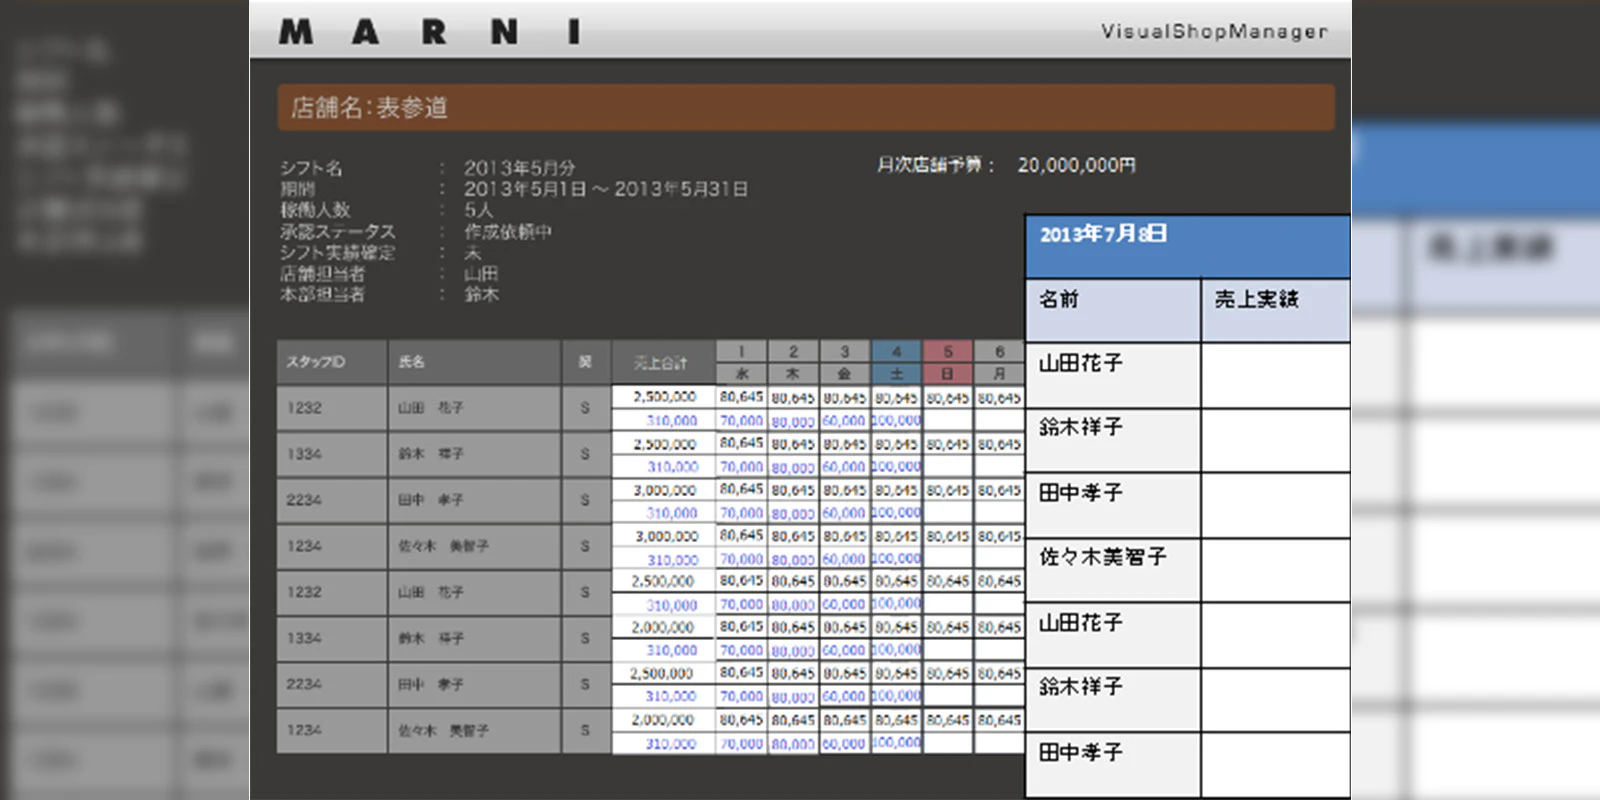Screen dimensions: 1600x800
Task: Click the 売上実績 column header
Action: click(x=1256, y=299)
